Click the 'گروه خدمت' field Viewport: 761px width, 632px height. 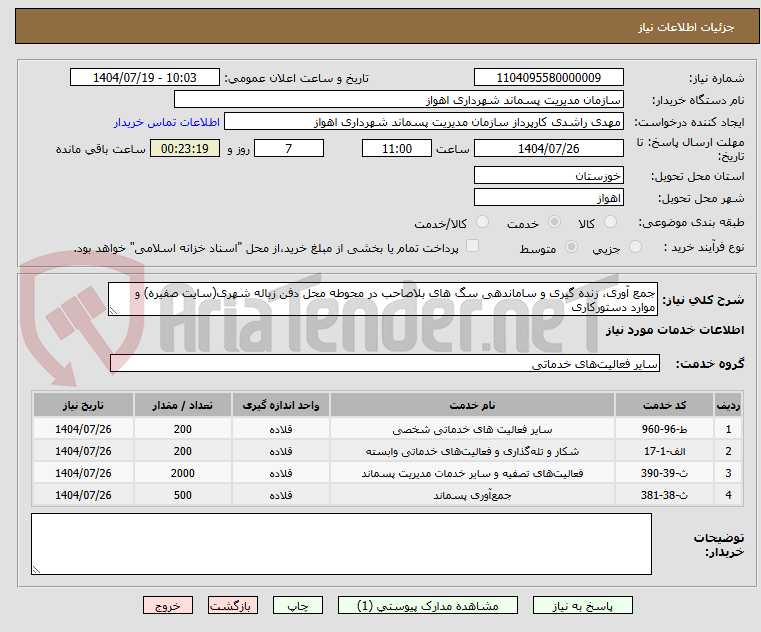click(385, 364)
